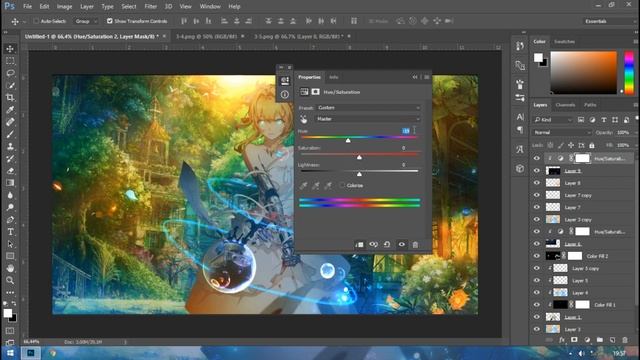Select the Rectangular Marquee tool
Image resolution: width=640 pixels, height=360 pixels.
tap(10, 61)
